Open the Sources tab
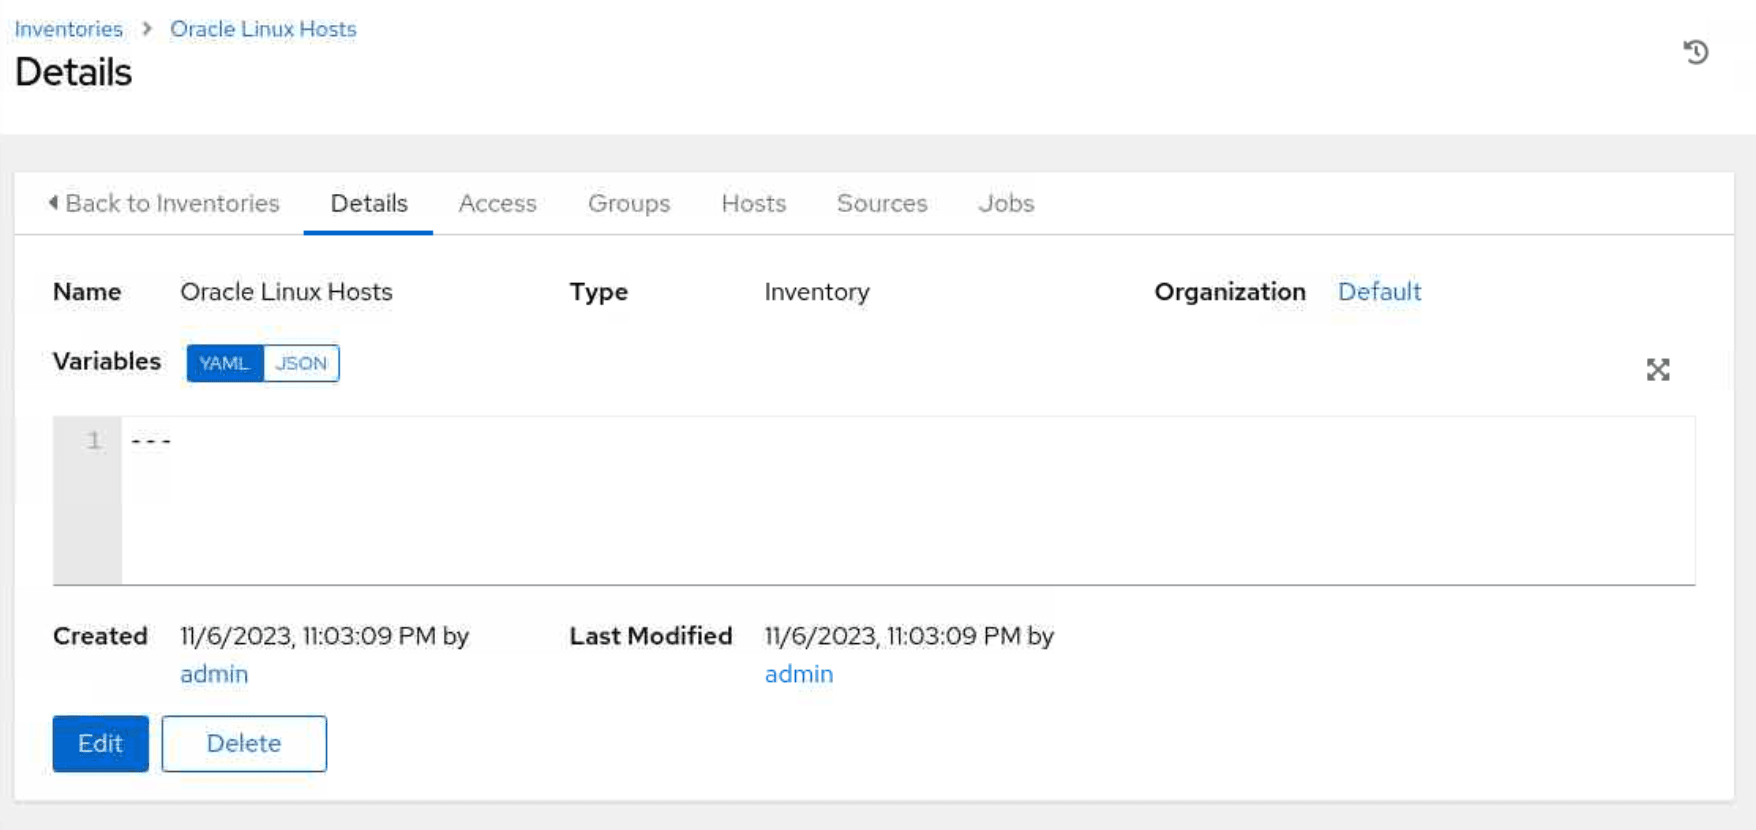 (x=882, y=203)
